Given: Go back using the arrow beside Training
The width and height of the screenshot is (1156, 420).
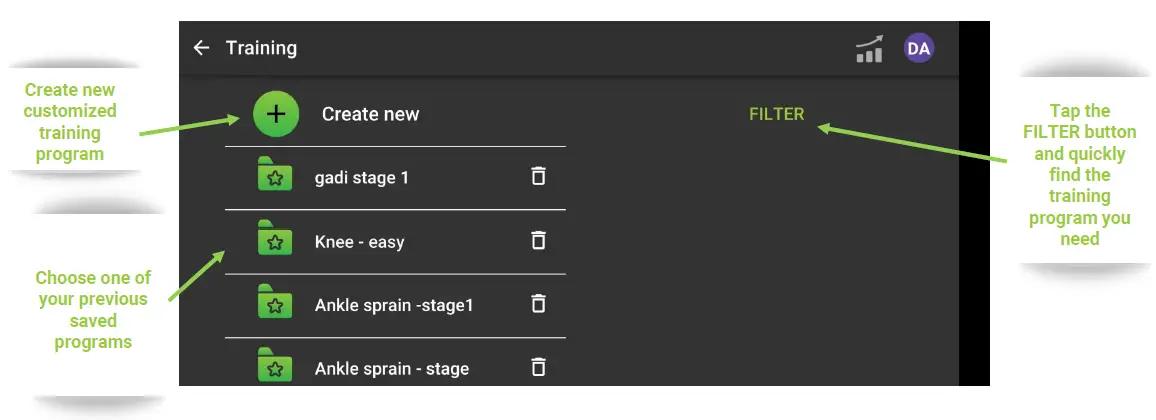Looking at the screenshot, I should [x=202, y=48].
